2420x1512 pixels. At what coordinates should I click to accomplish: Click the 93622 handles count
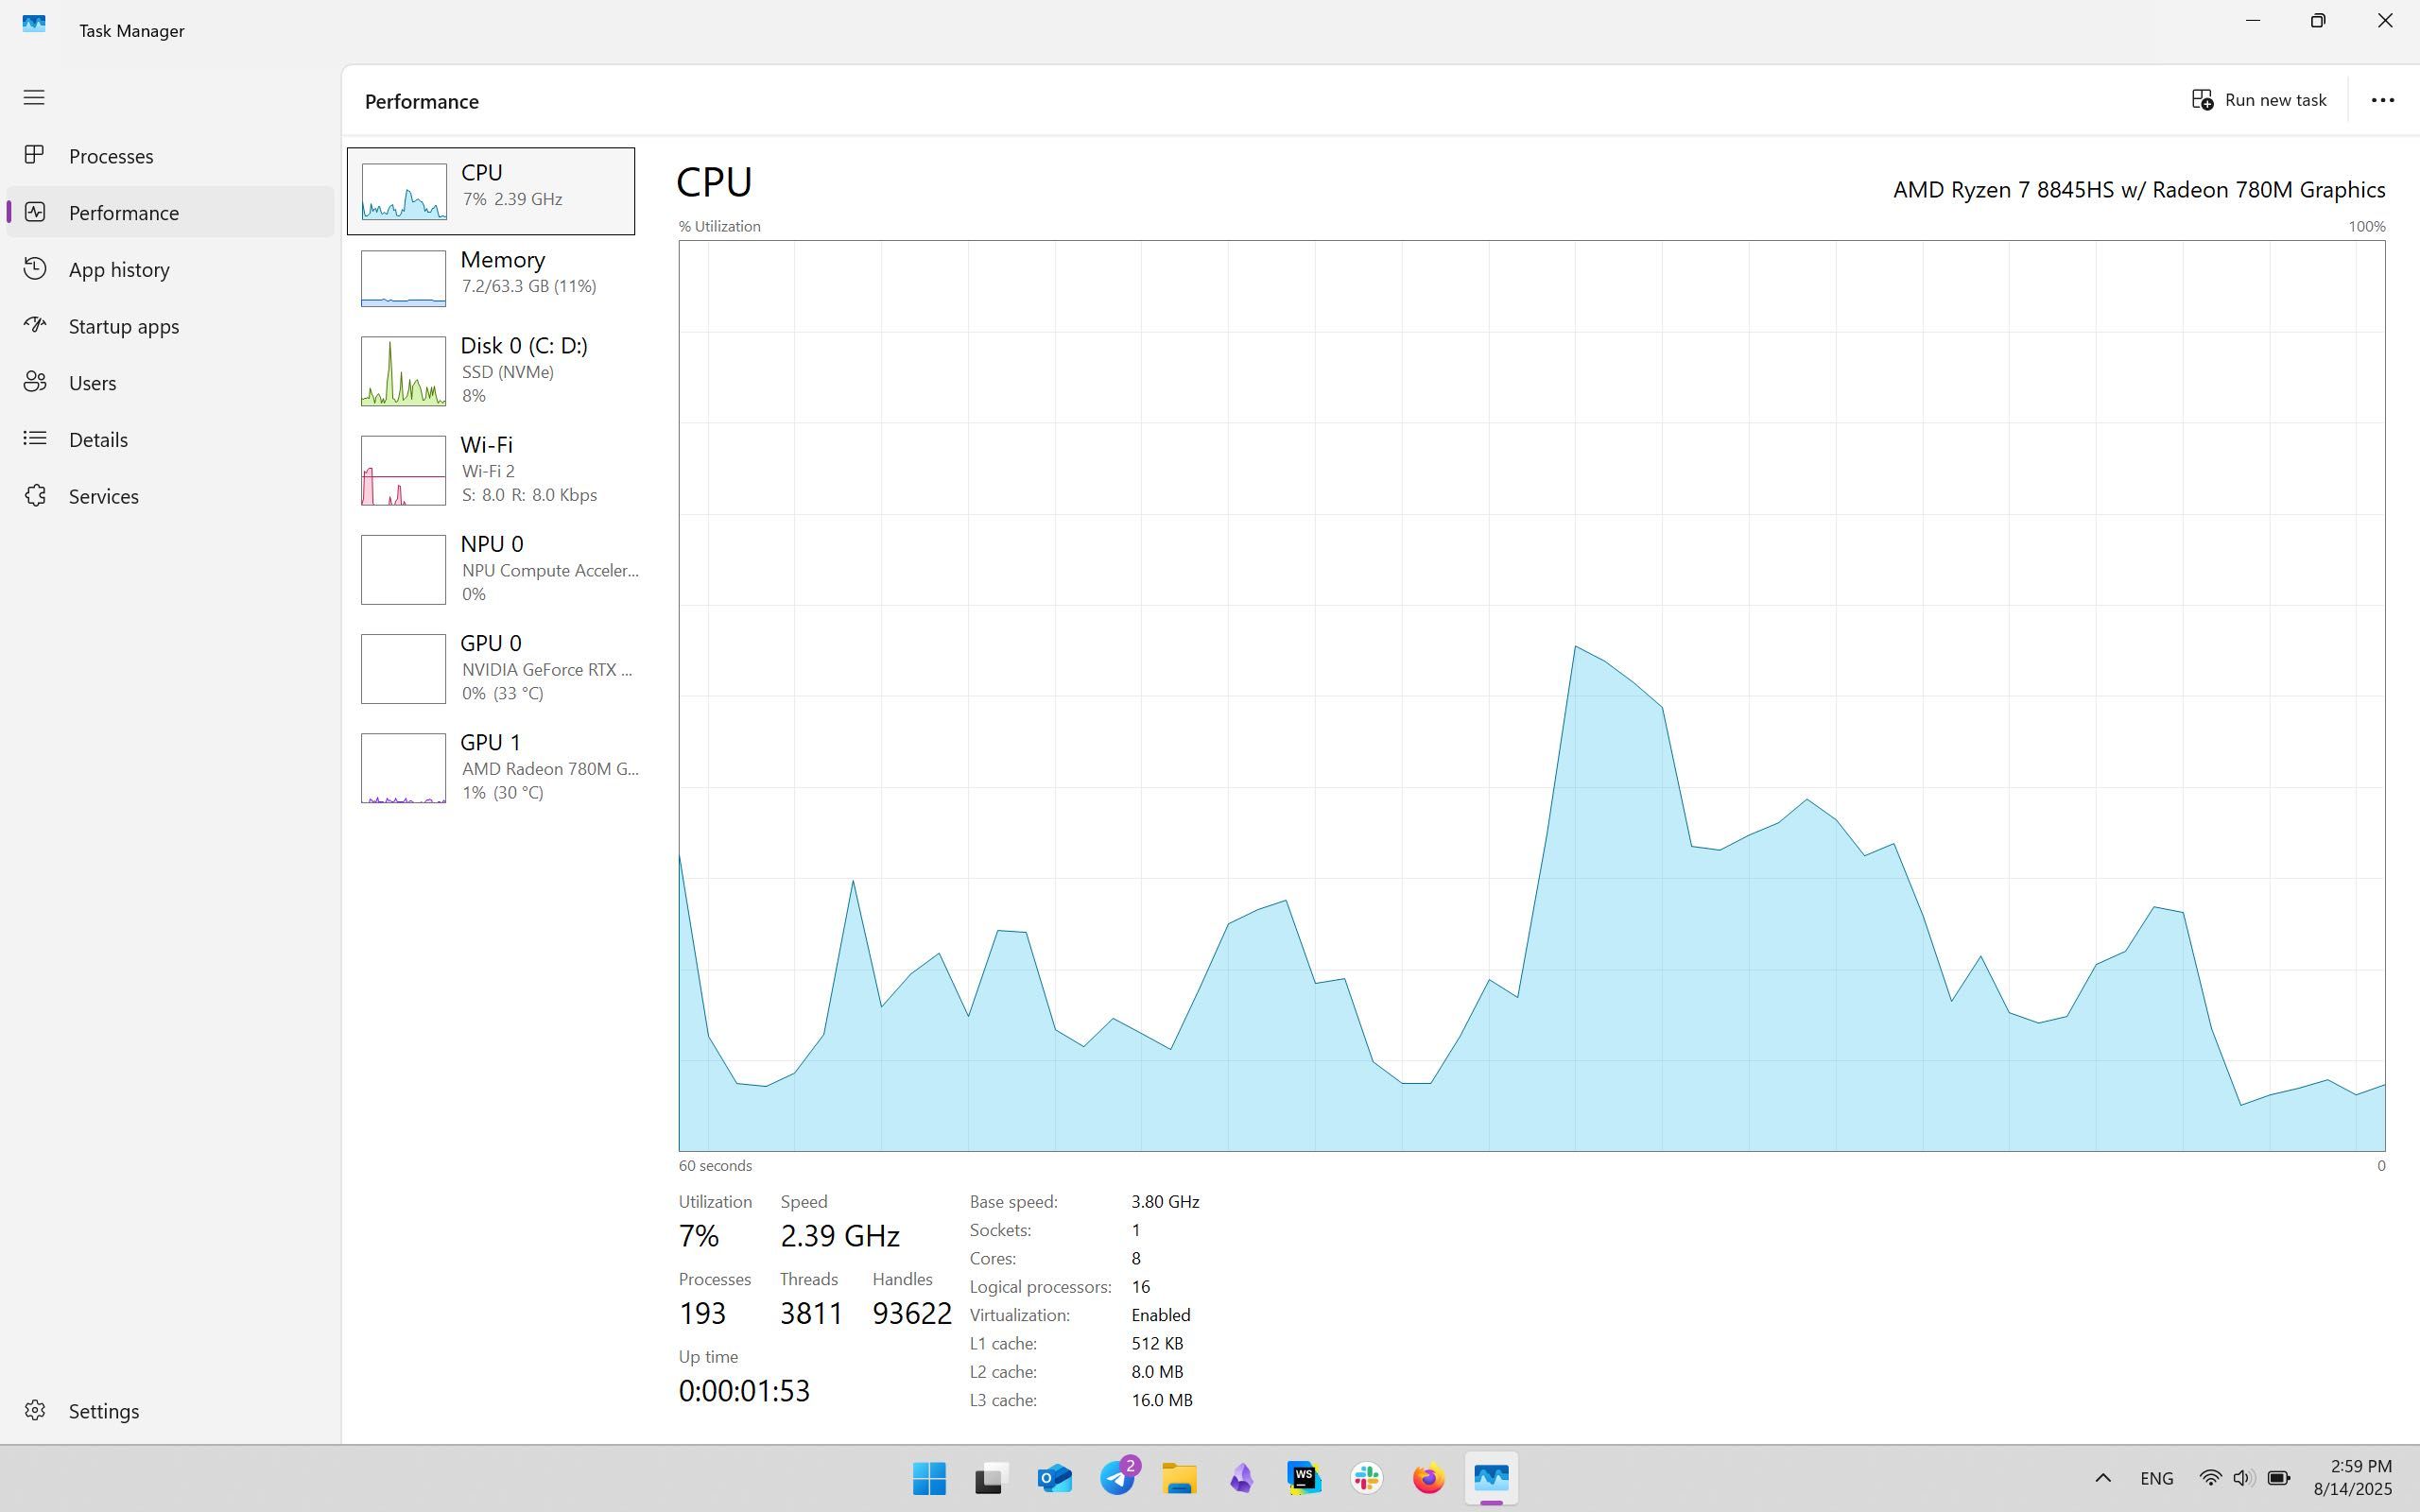(x=912, y=1313)
